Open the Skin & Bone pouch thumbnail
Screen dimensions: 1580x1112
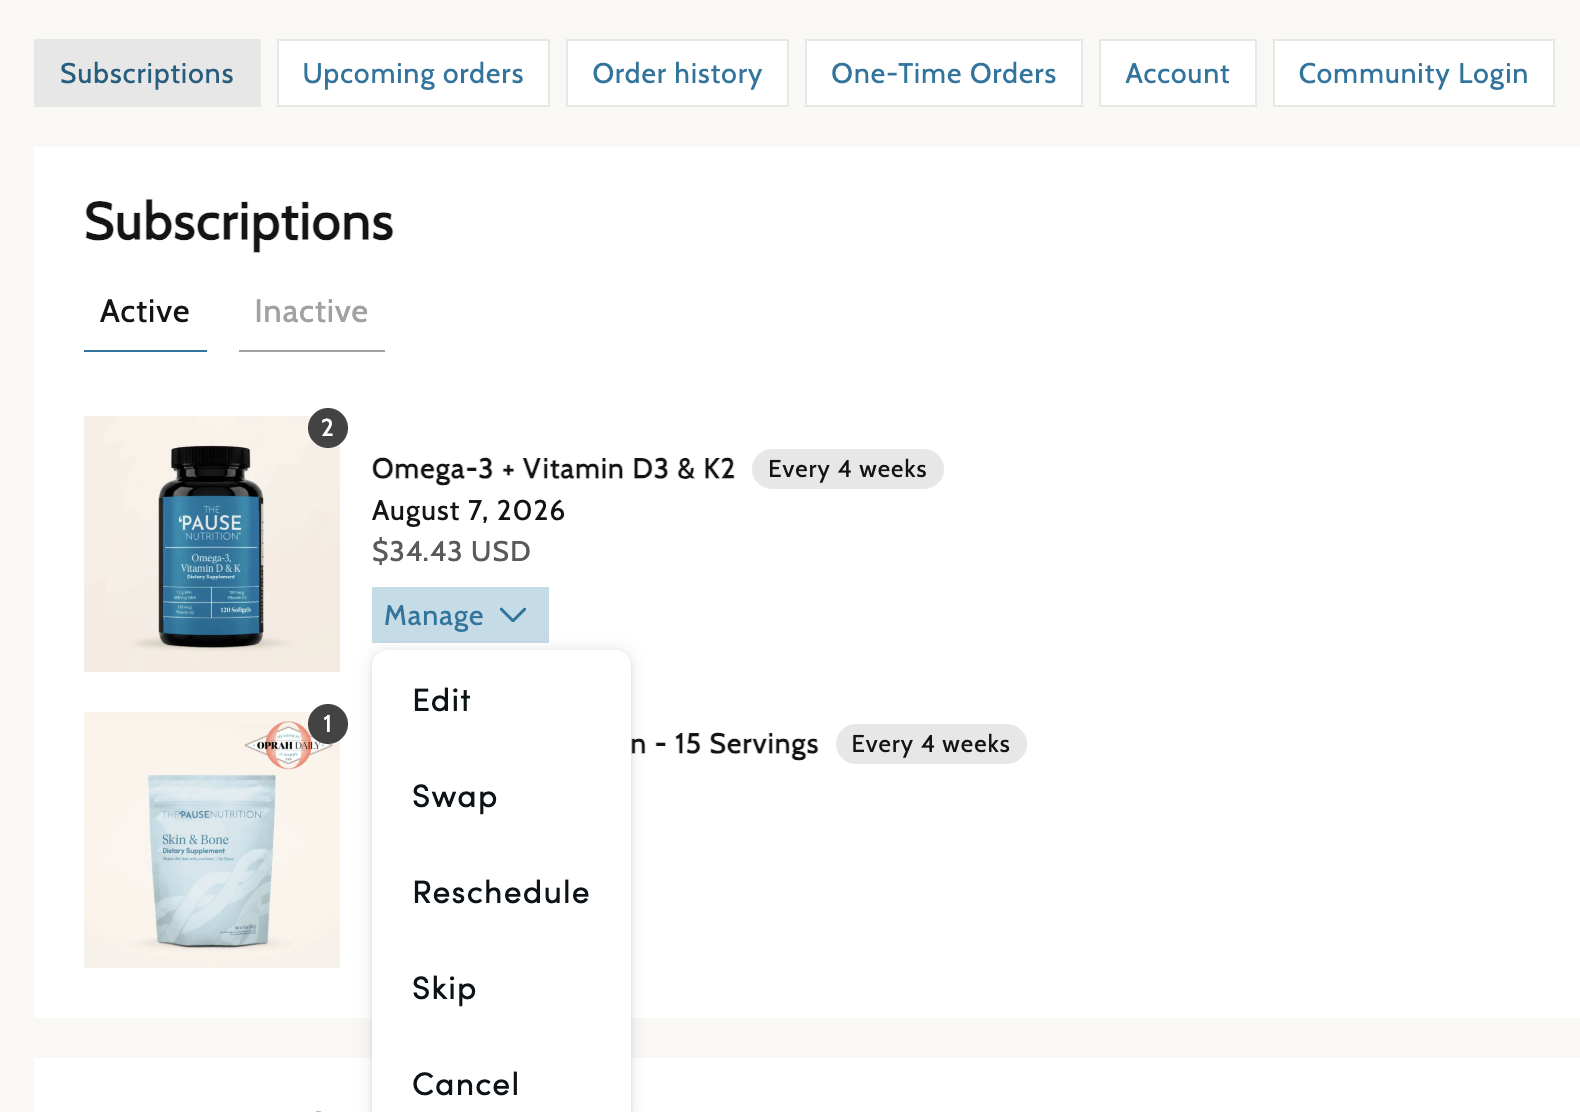[x=212, y=840]
